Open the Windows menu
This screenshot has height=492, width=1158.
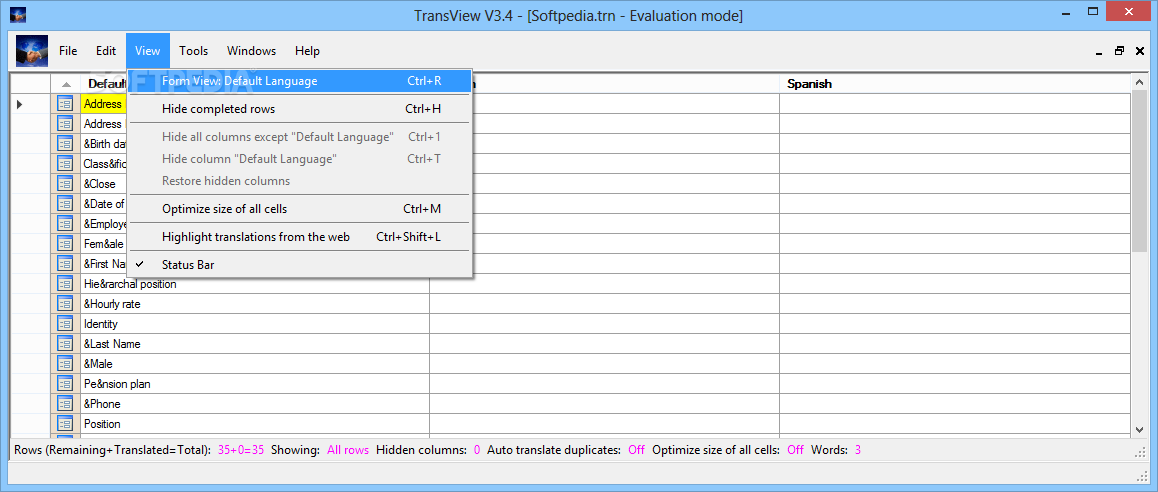[251, 51]
